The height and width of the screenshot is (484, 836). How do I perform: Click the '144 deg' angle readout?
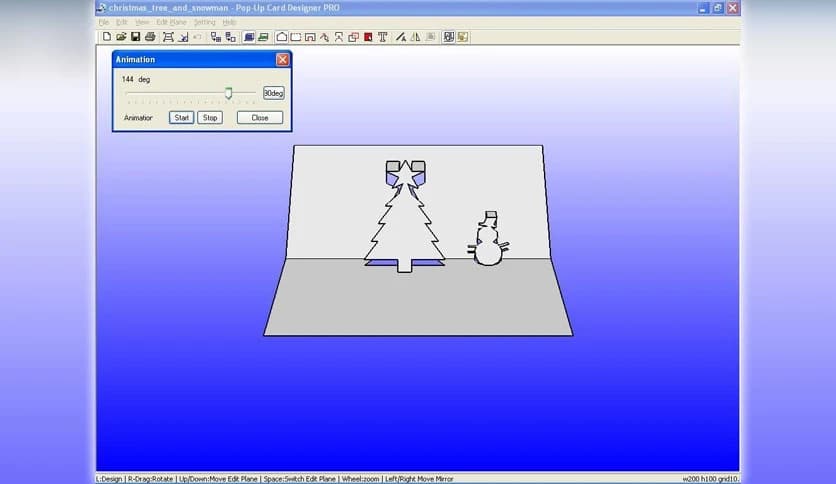(136, 79)
